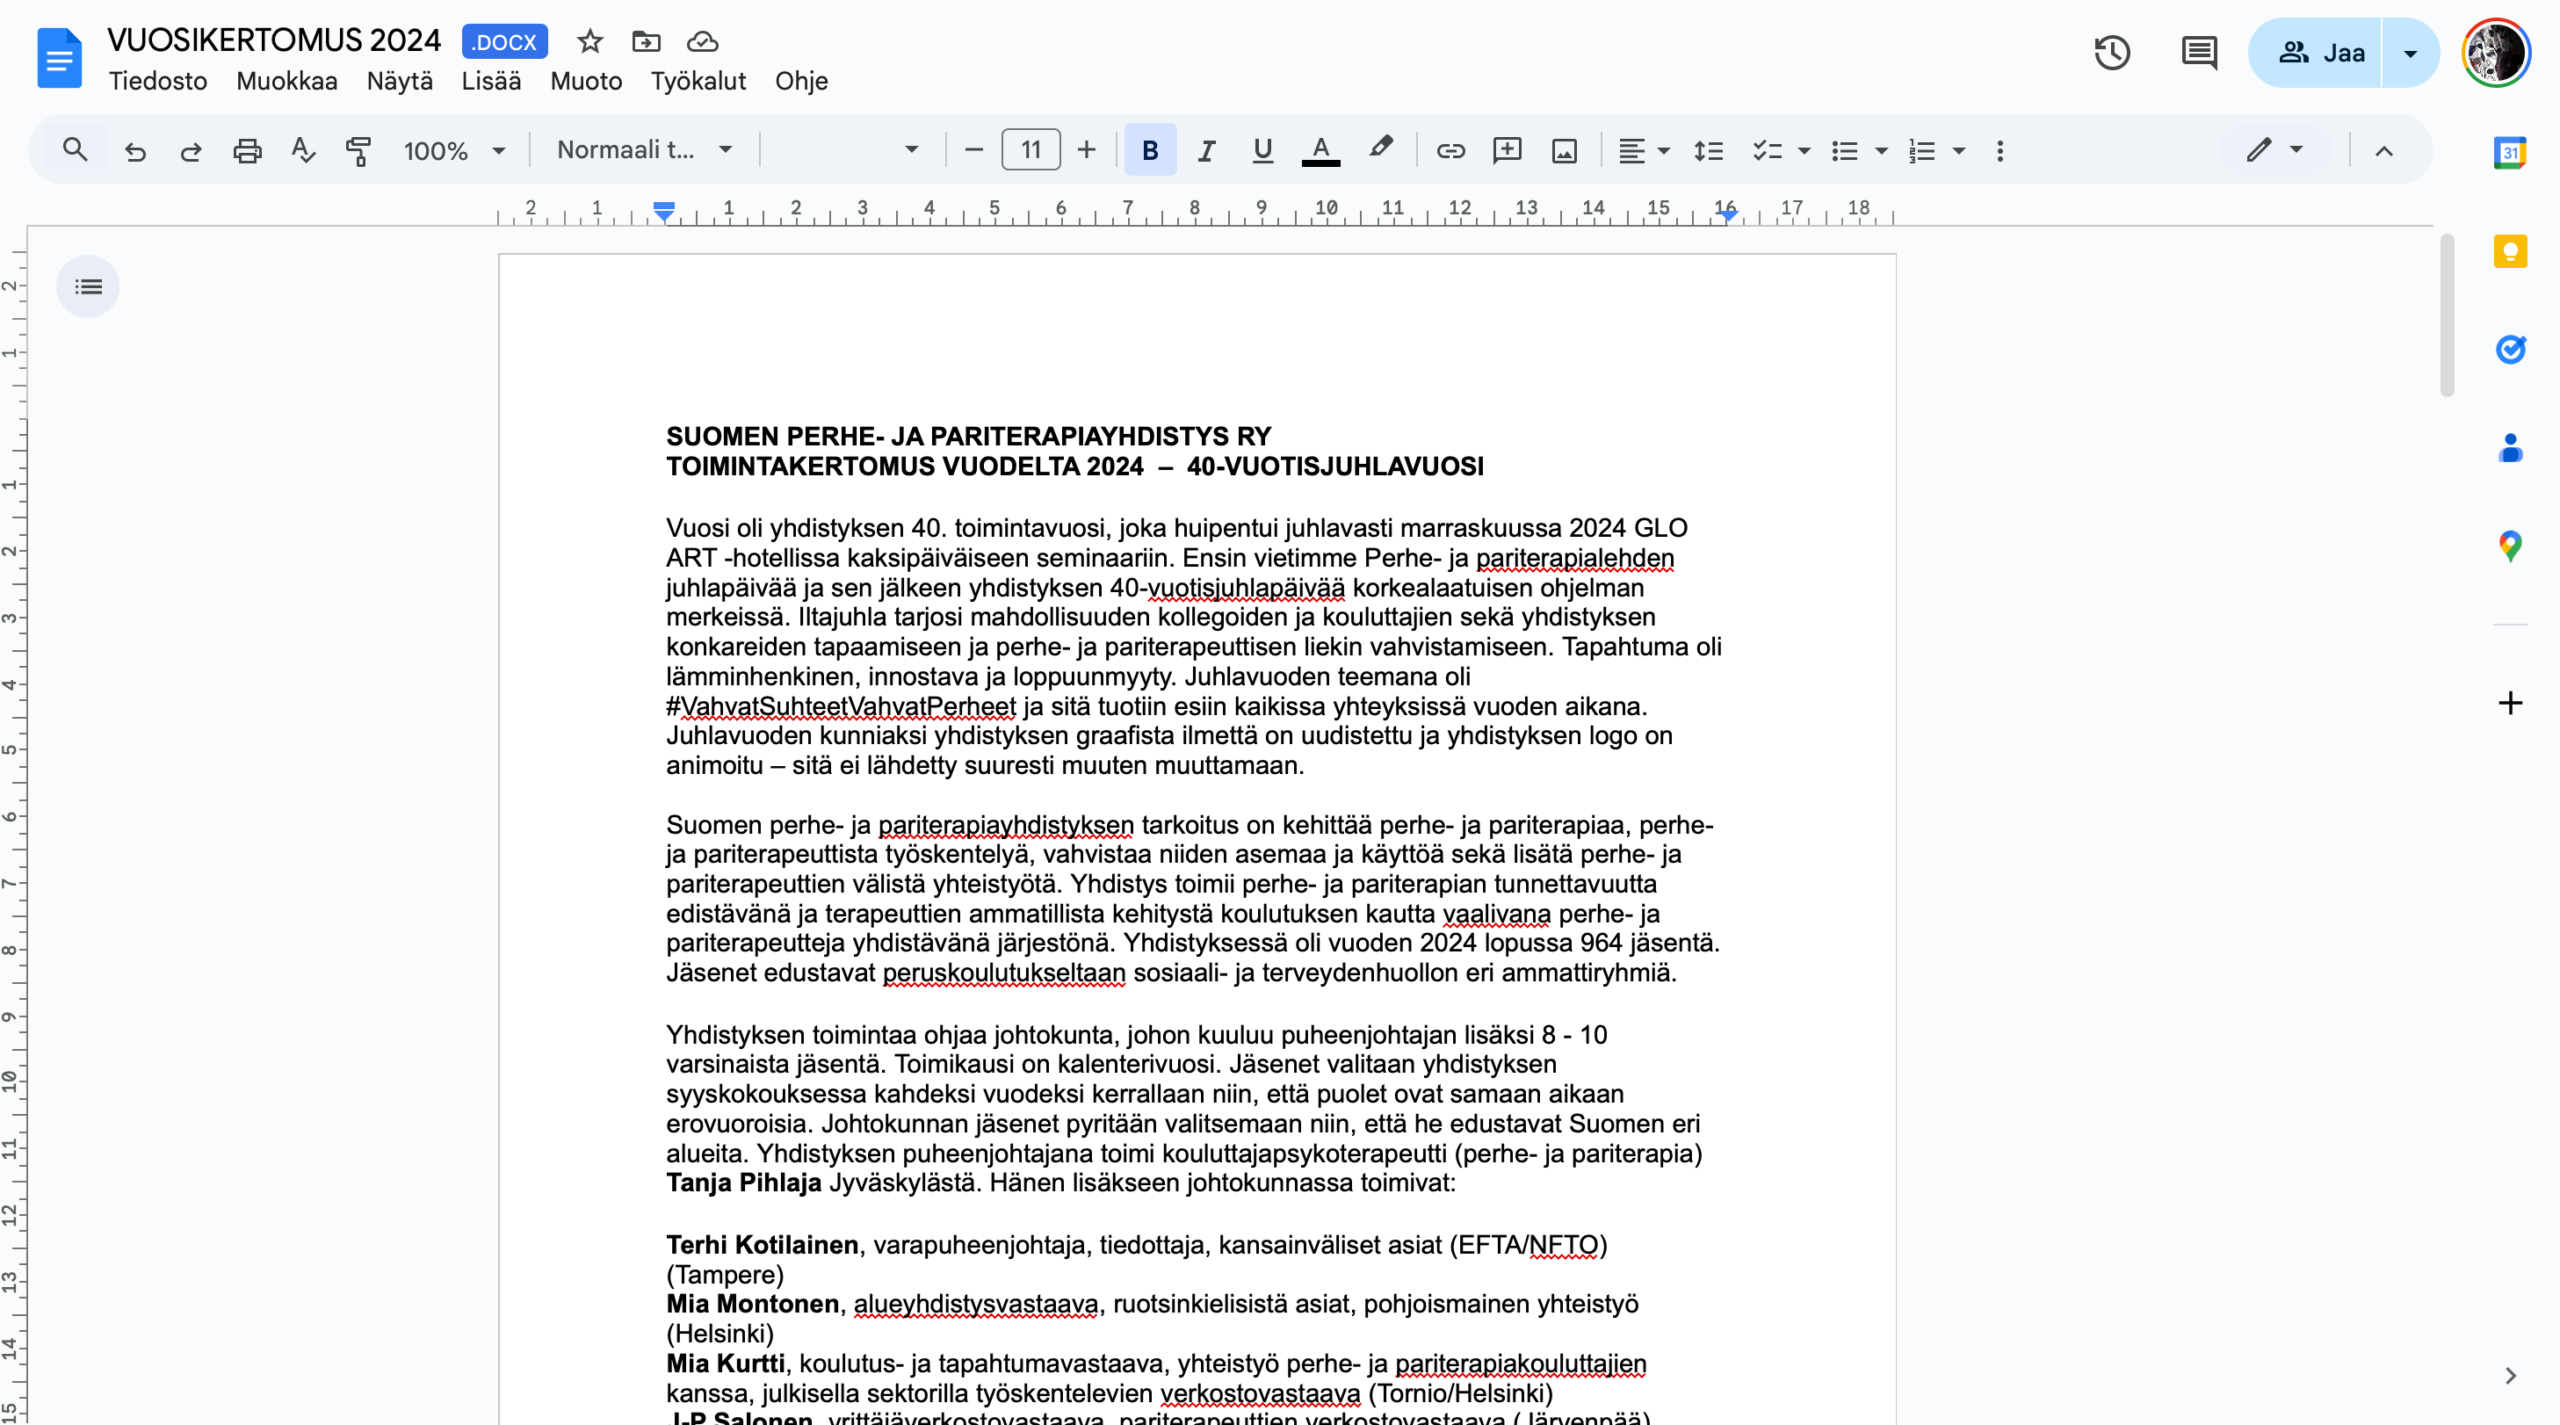2560x1425 pixels.
Task: Click the insert link icon
Action: (1450, 151)
